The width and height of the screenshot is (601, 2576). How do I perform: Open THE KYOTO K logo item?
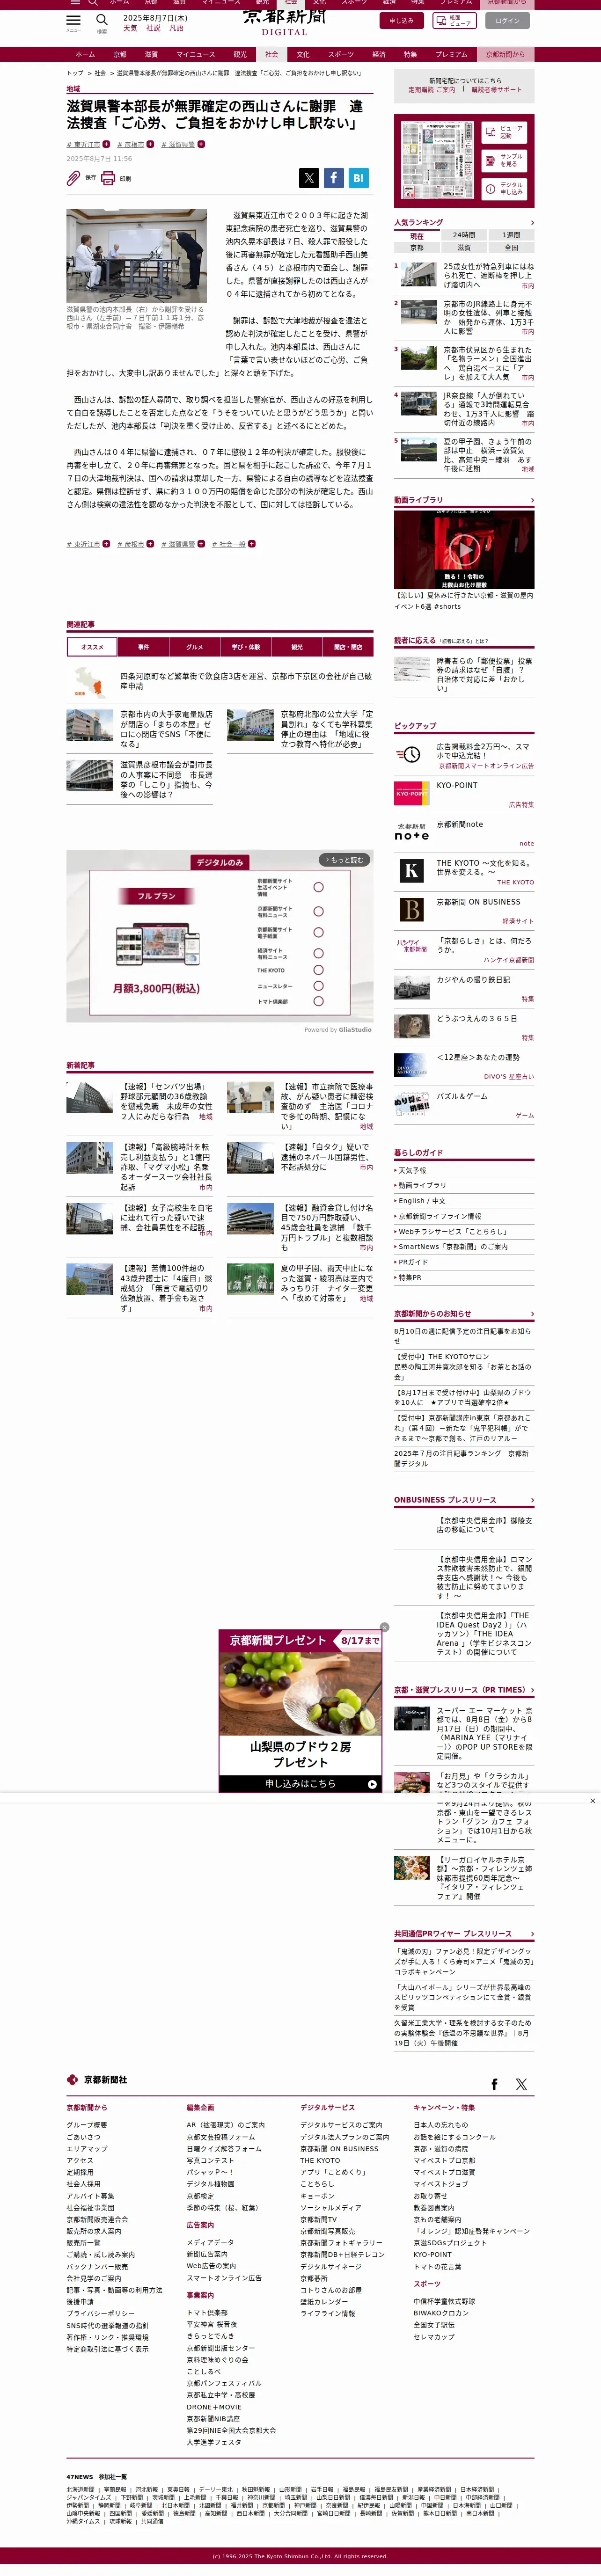click(411, 870)
